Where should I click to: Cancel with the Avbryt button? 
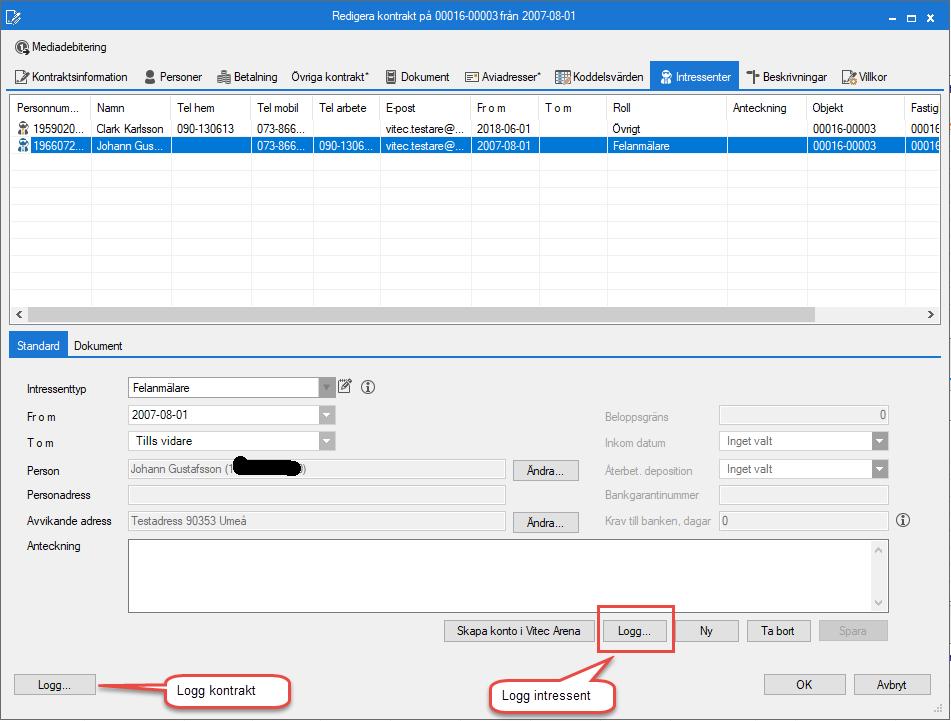[892, 685]
